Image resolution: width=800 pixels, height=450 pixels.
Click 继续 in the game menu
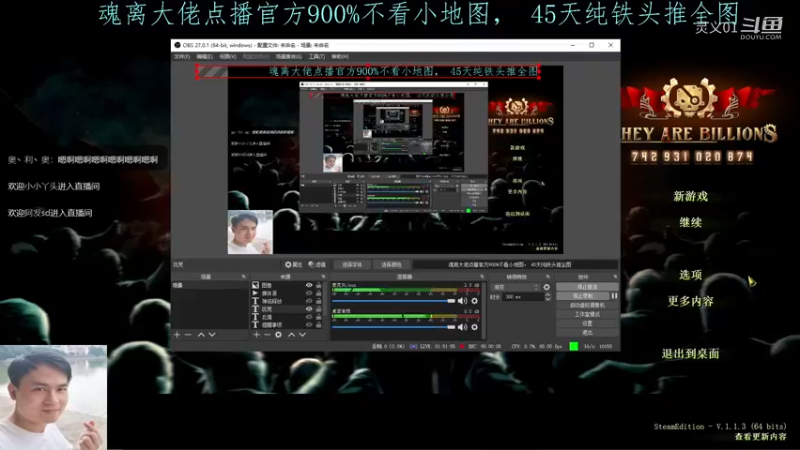[x=690, y=222]
